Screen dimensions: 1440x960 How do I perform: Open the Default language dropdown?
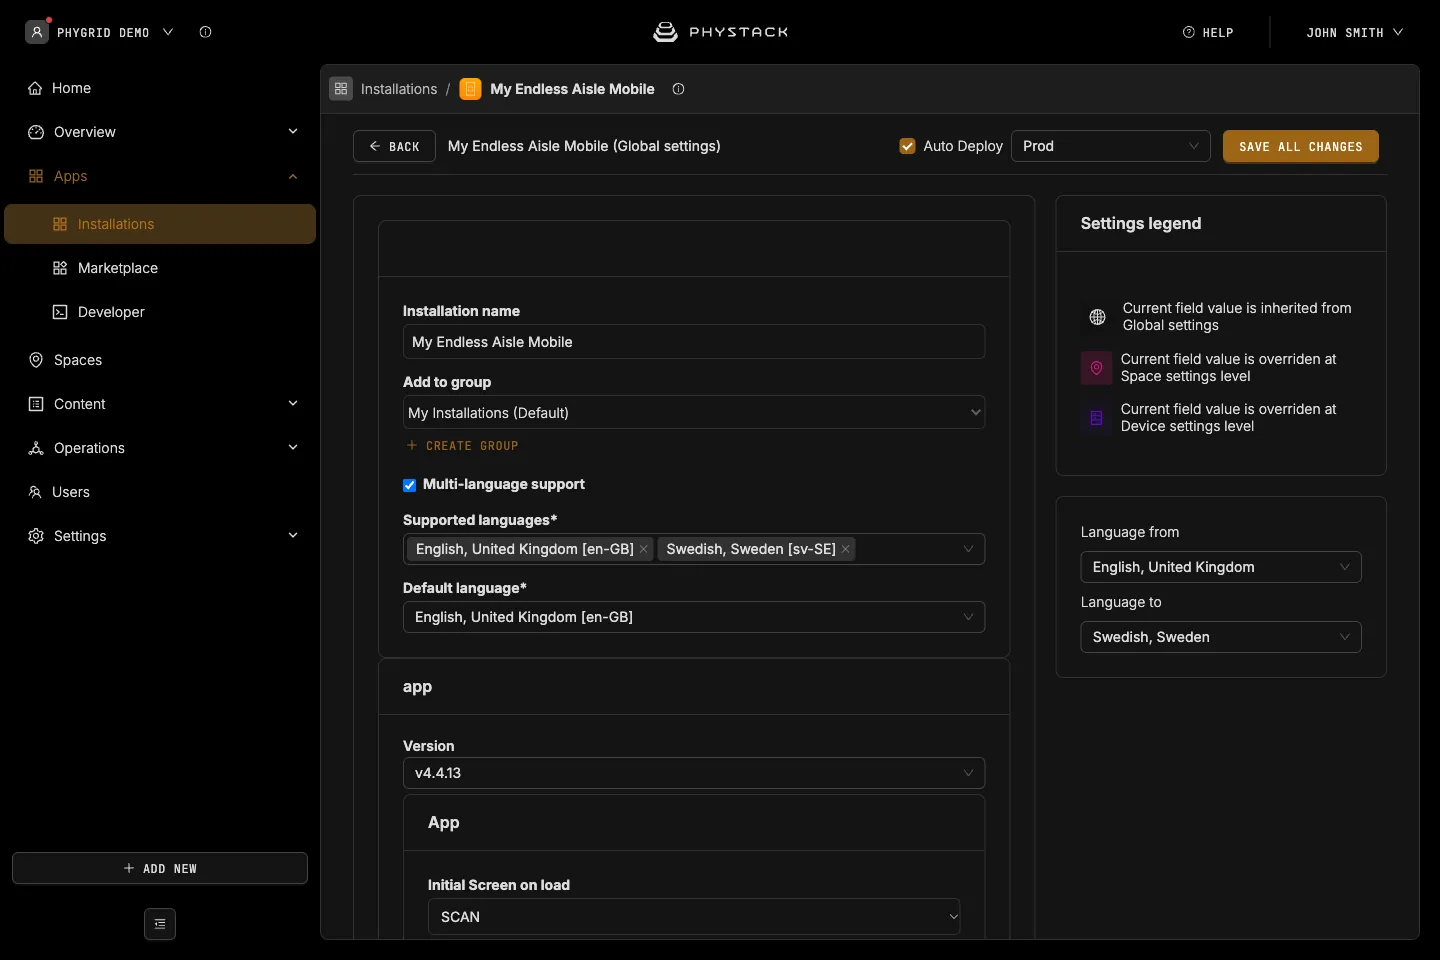click(x=694, y=617)
